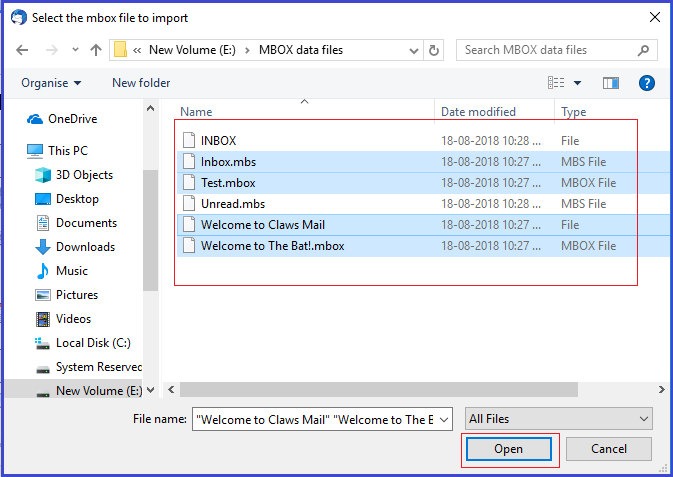Open Videos folder in sidebar
The width and height of the screenshot is (673, 477).
pyautogui.click(x=73, y=319)
